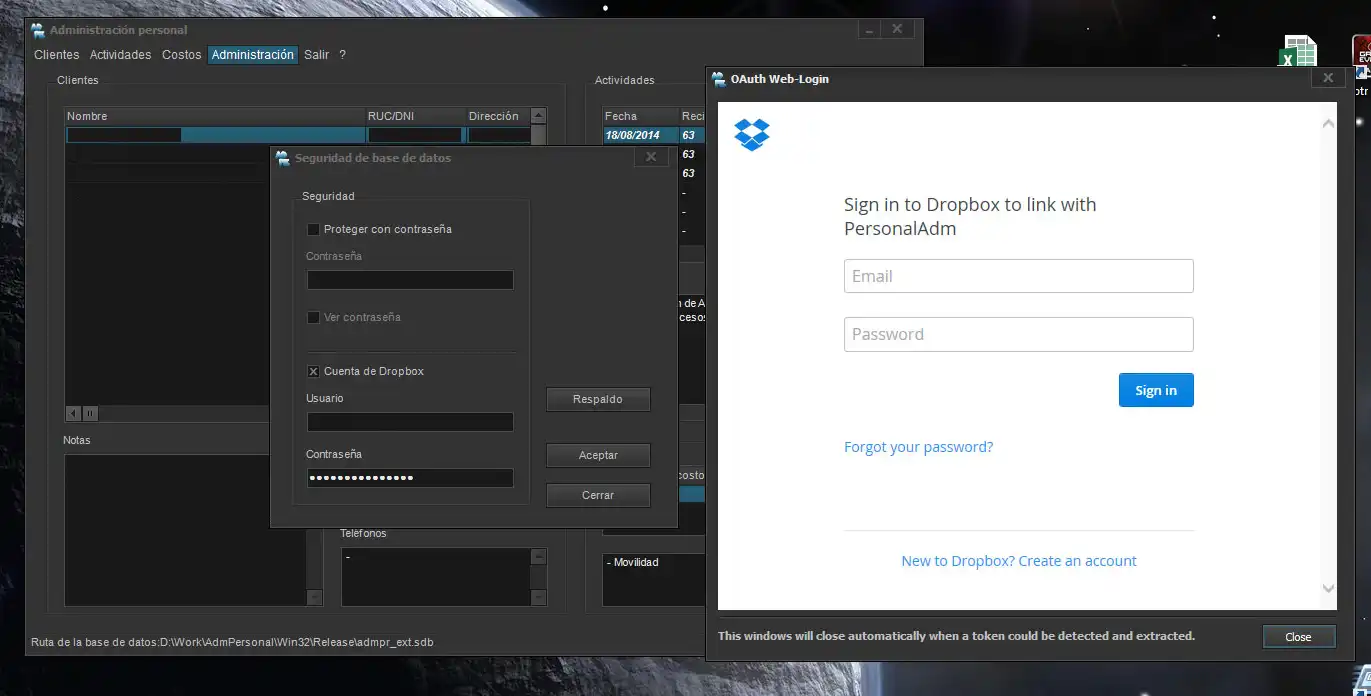The width and height of the screenshot is (1371, 696).
Task: Click the Dropbox Password input field
Action: pos(1019,334)
